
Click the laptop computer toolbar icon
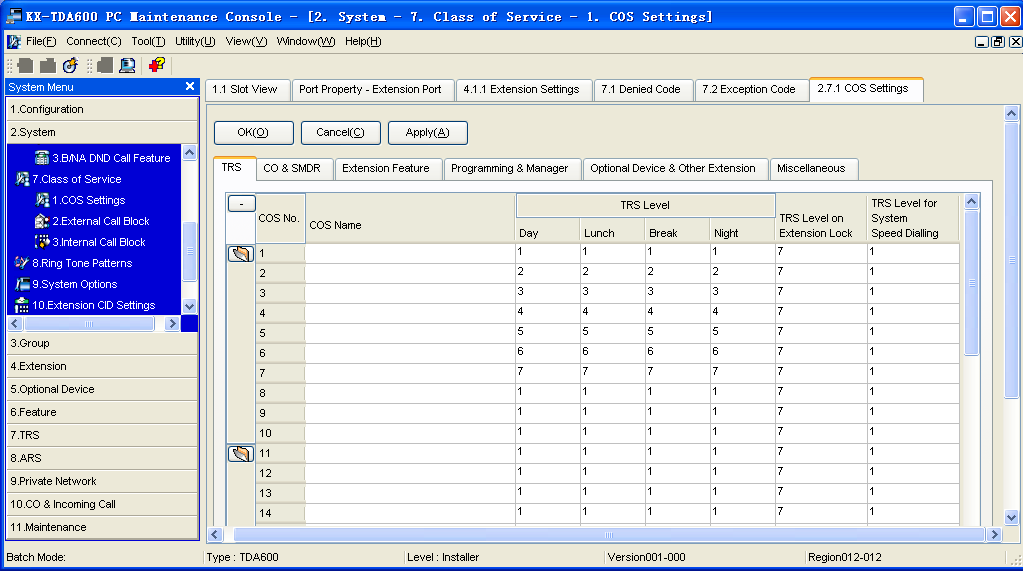[x=127, y=65]
